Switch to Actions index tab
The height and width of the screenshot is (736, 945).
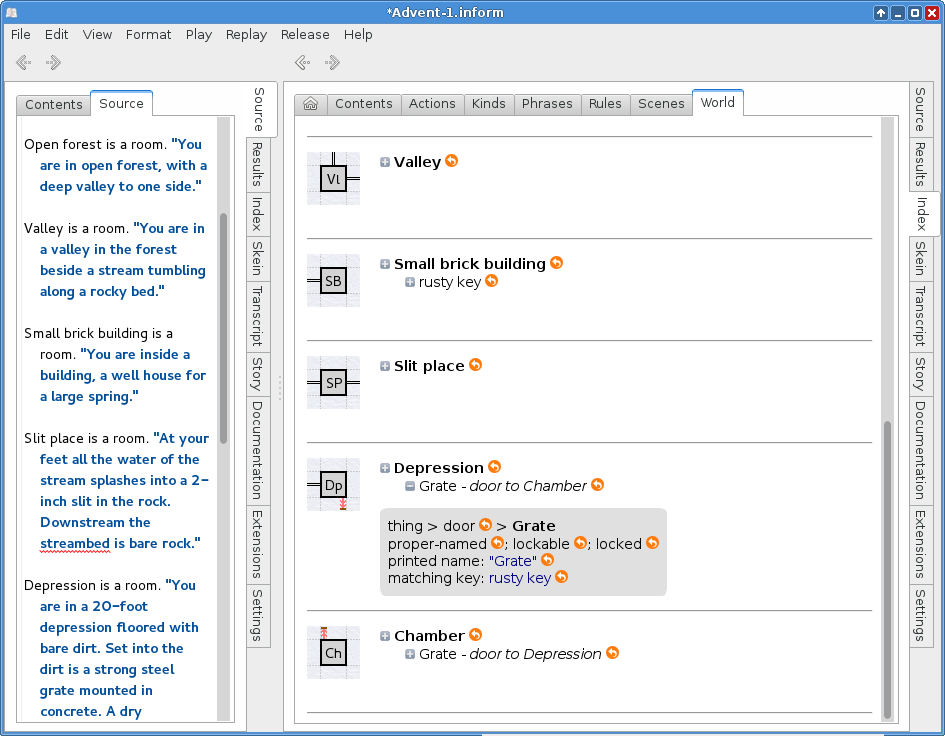click(x=432, y=104)
